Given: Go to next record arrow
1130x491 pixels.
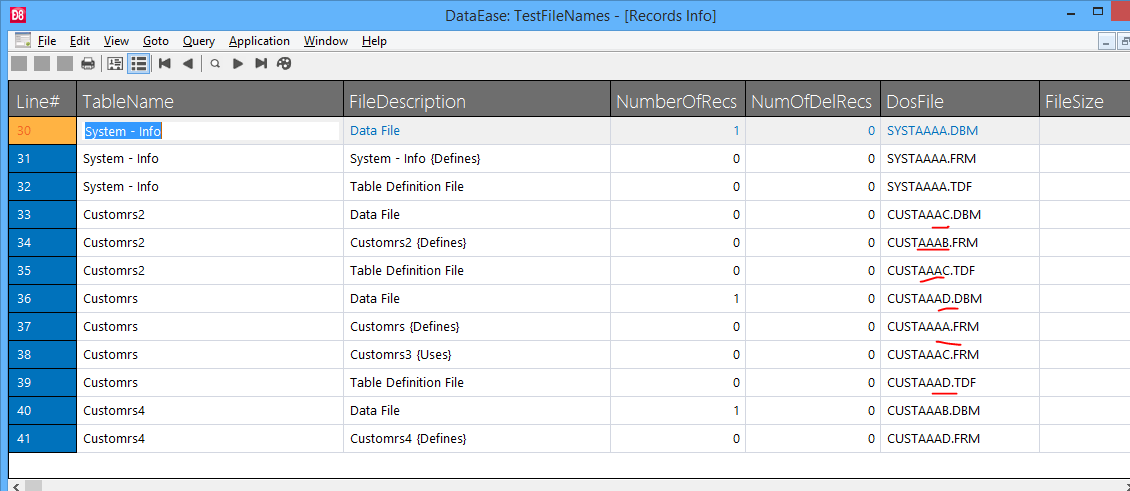Looking at the screenshot, I should [x=237, y=64].
